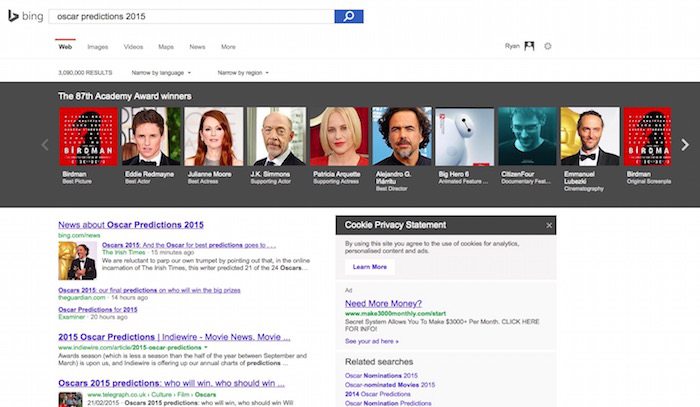The height and width of the screenshot is (407, 700).
Task: Close the Cookie Privacy Statement banner
Action: tap(549, 225)
